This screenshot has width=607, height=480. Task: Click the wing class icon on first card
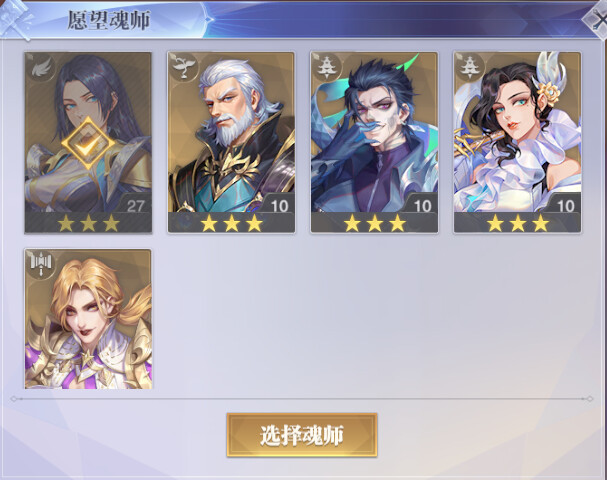click(41, 68)
